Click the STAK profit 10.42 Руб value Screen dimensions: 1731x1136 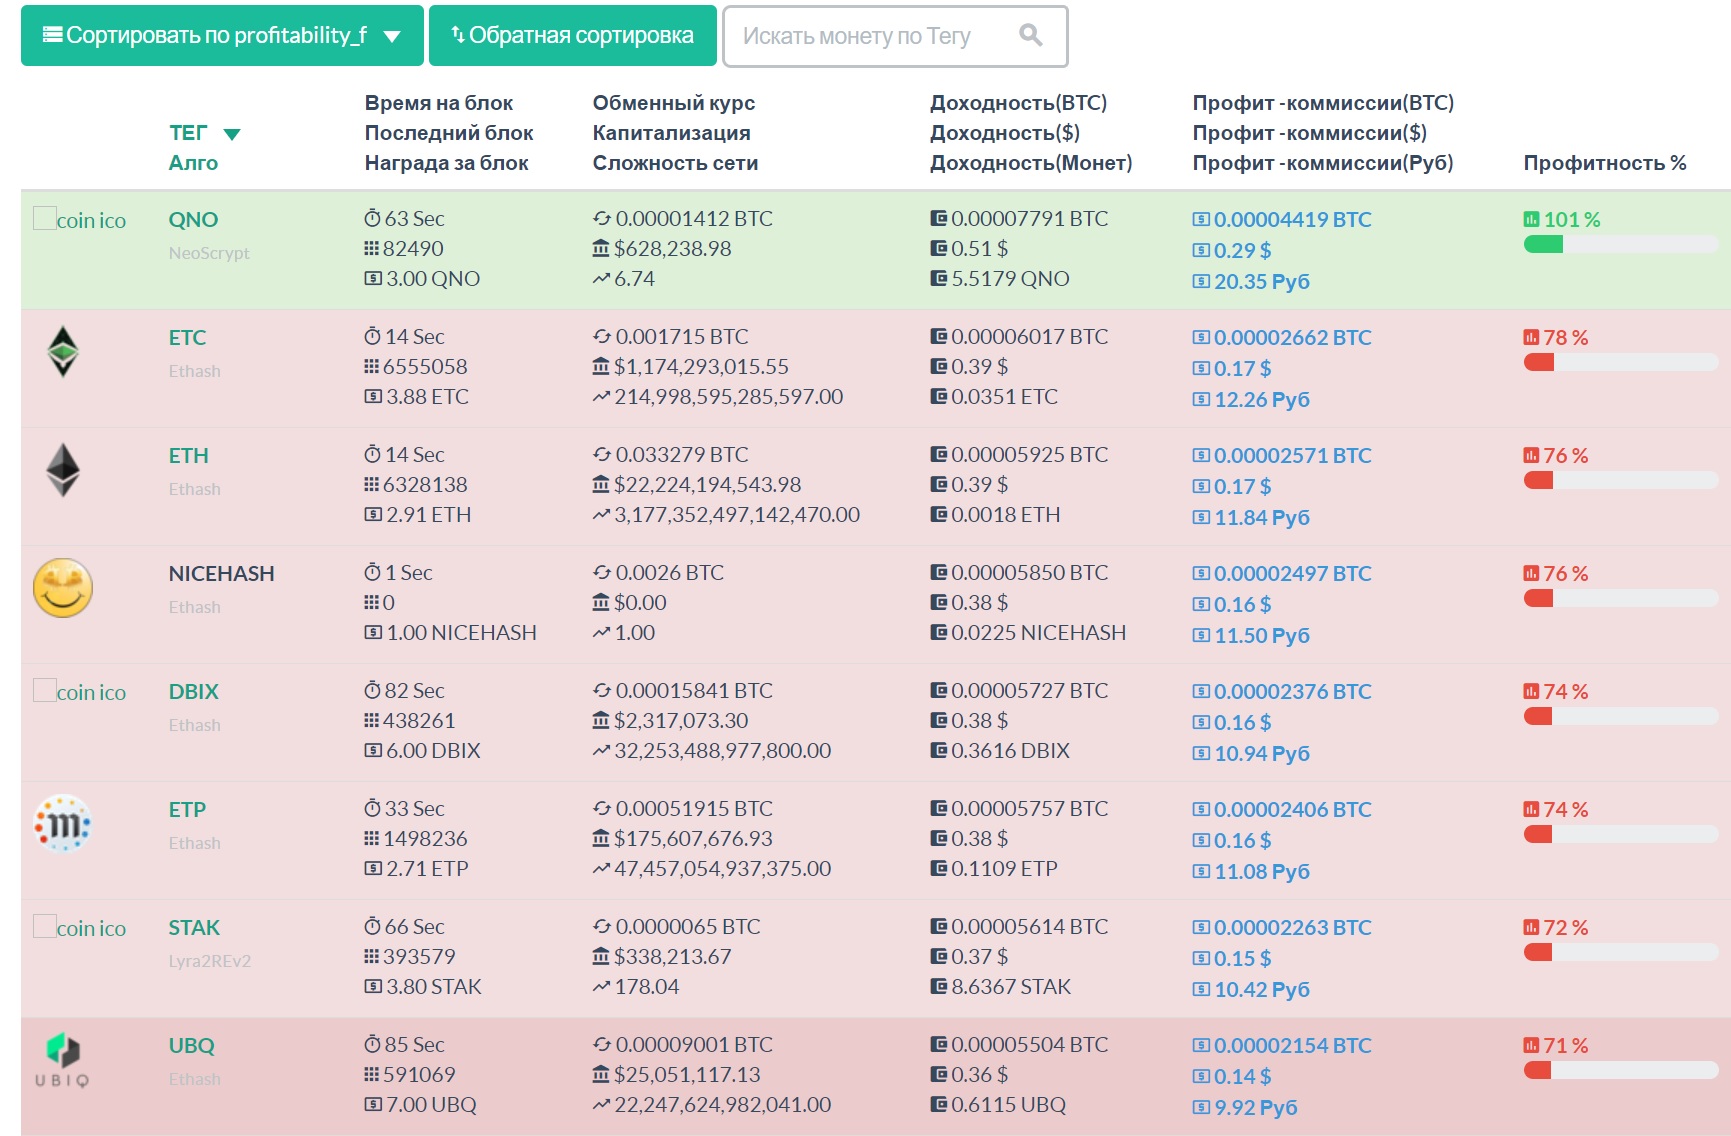pyautogui.click(x=1262, y=990)
